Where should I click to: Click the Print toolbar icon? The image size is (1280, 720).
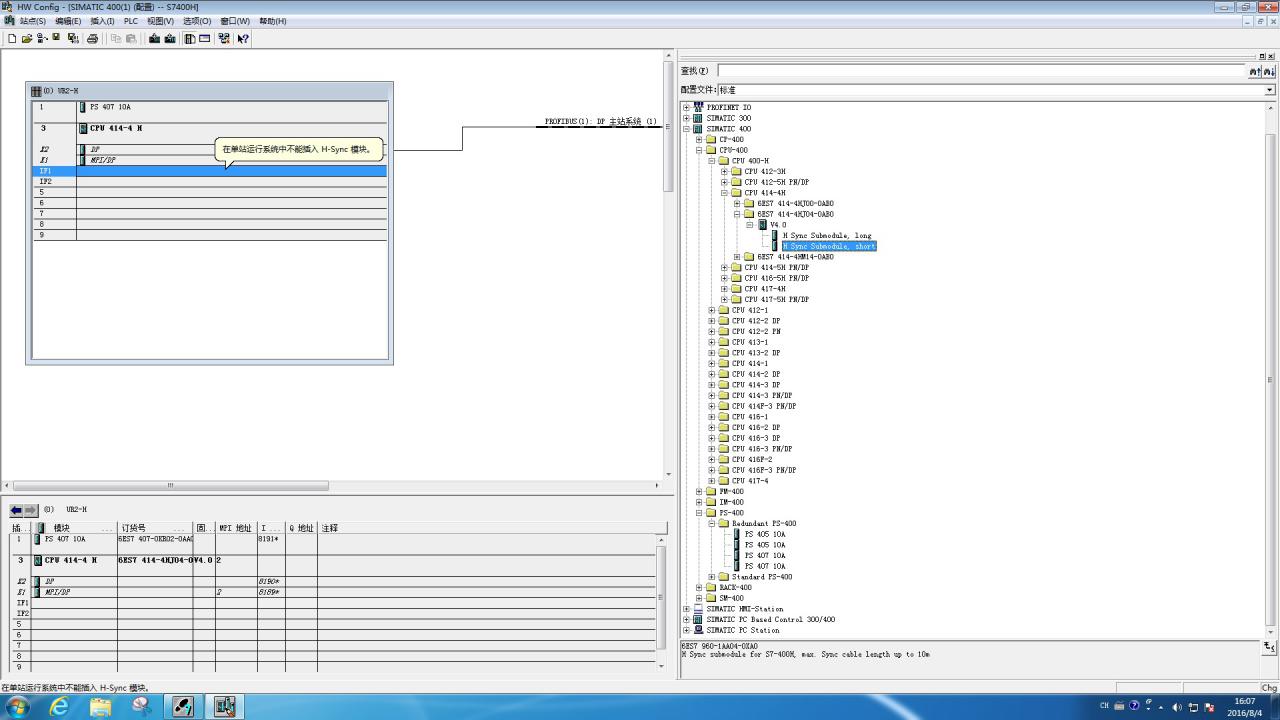93,39
